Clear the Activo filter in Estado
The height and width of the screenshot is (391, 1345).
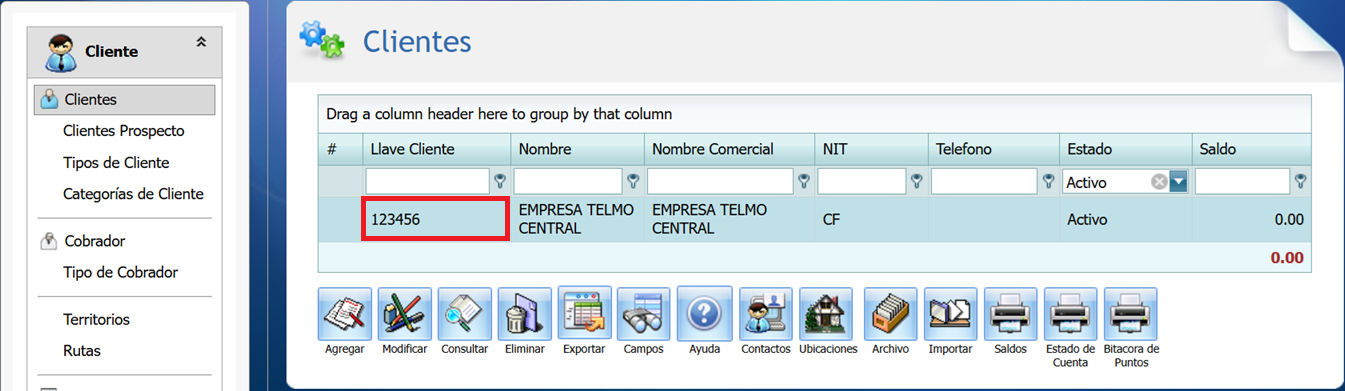tap(1159, 182)
